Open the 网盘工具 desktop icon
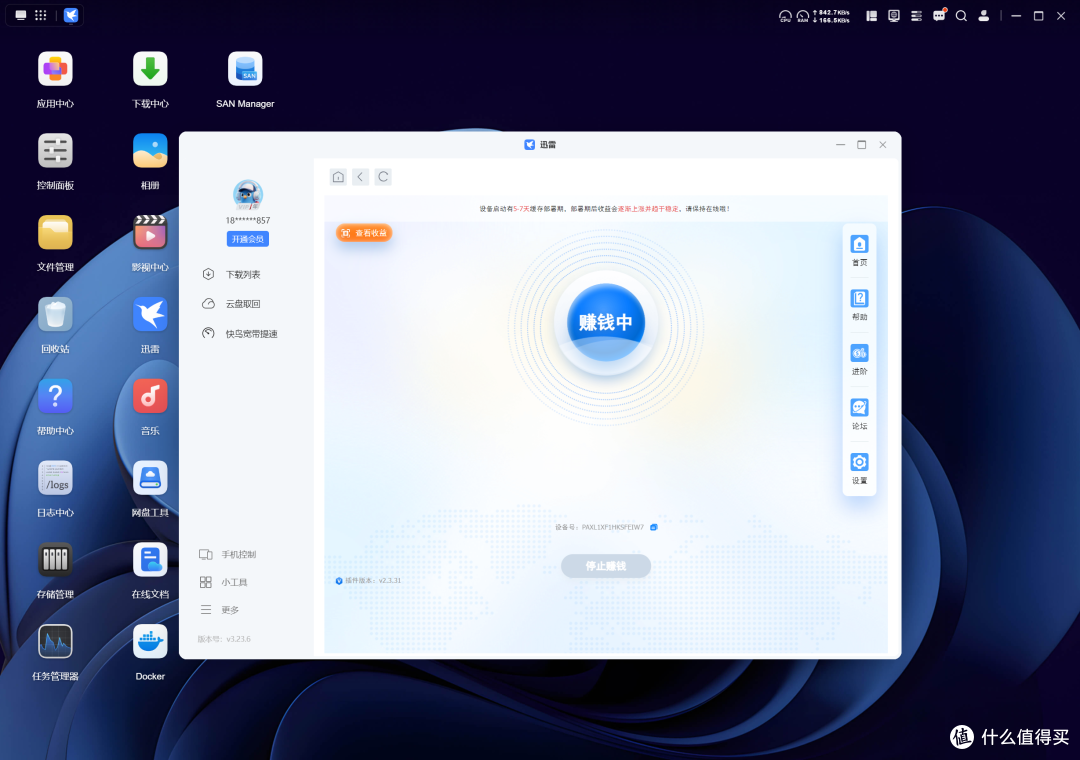 pyautogui.click(x=150, y=478)
